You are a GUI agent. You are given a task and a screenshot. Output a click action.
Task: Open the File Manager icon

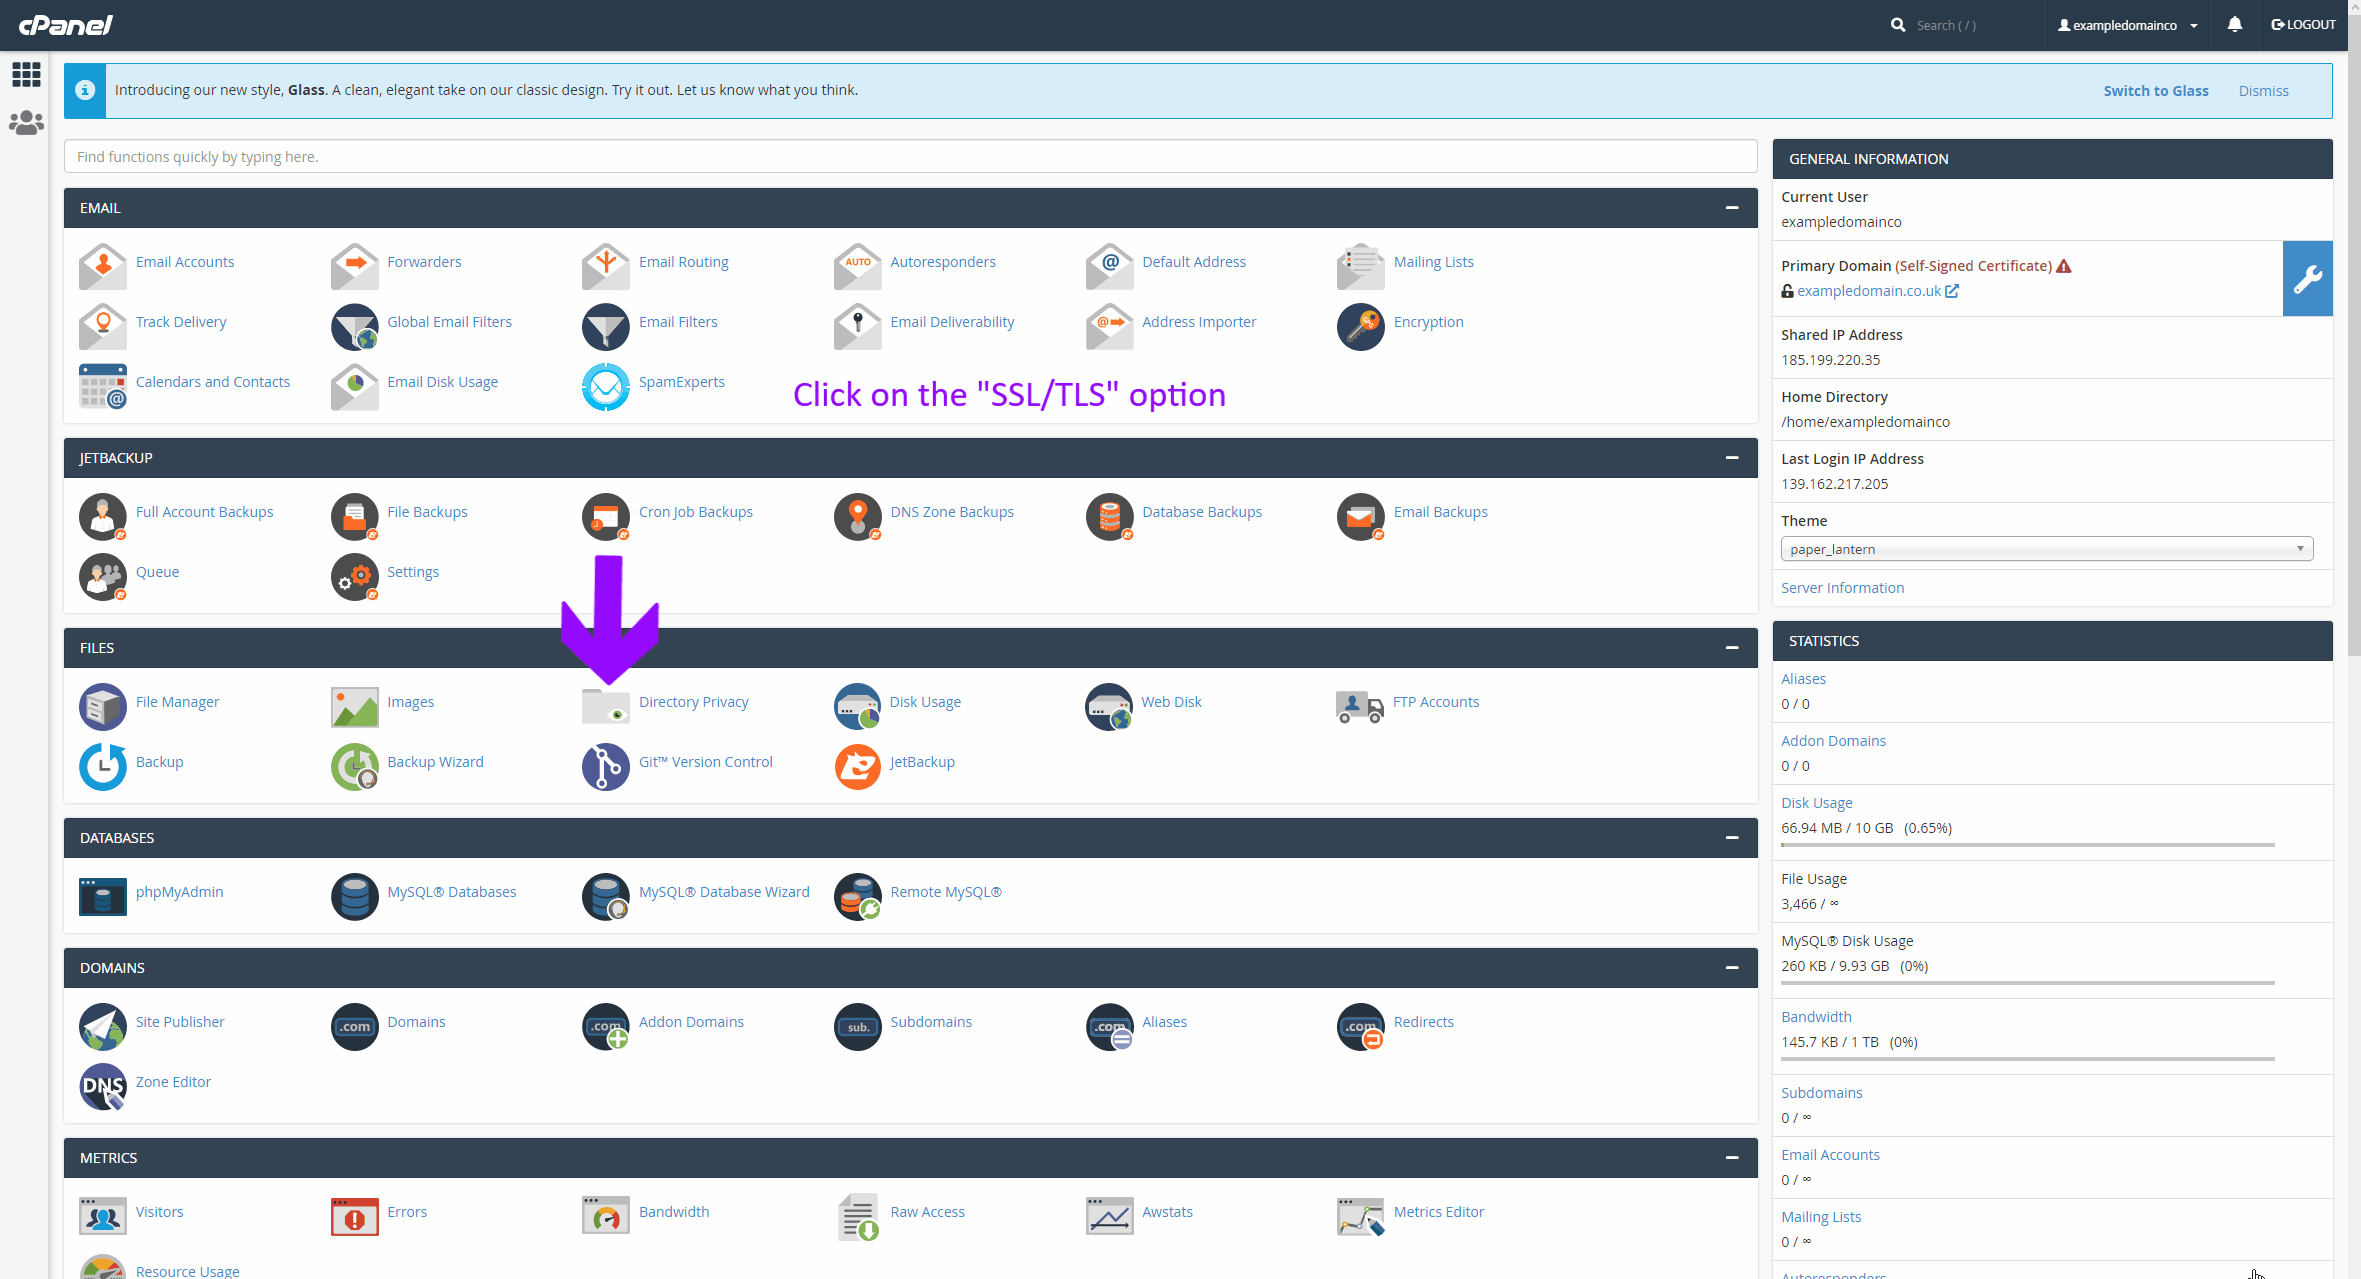103,706
